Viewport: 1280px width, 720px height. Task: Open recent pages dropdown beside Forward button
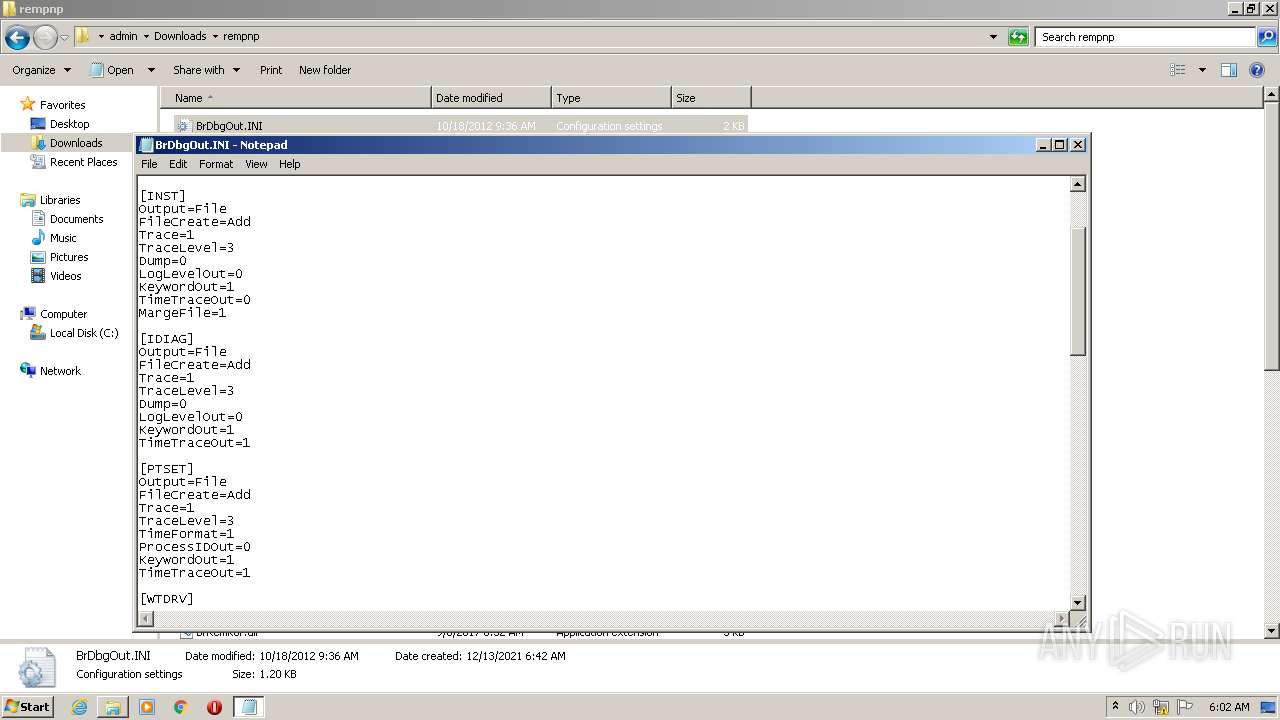pos(64,38)
